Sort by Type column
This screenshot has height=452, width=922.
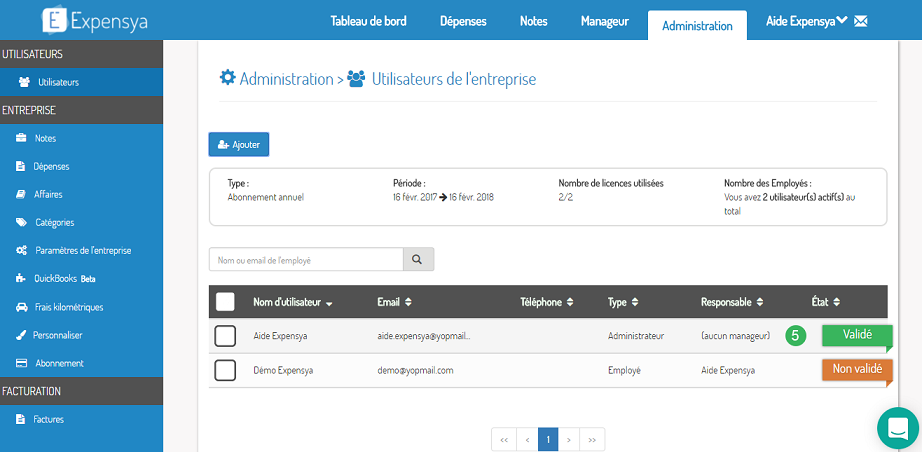click(x=625, y=302)
